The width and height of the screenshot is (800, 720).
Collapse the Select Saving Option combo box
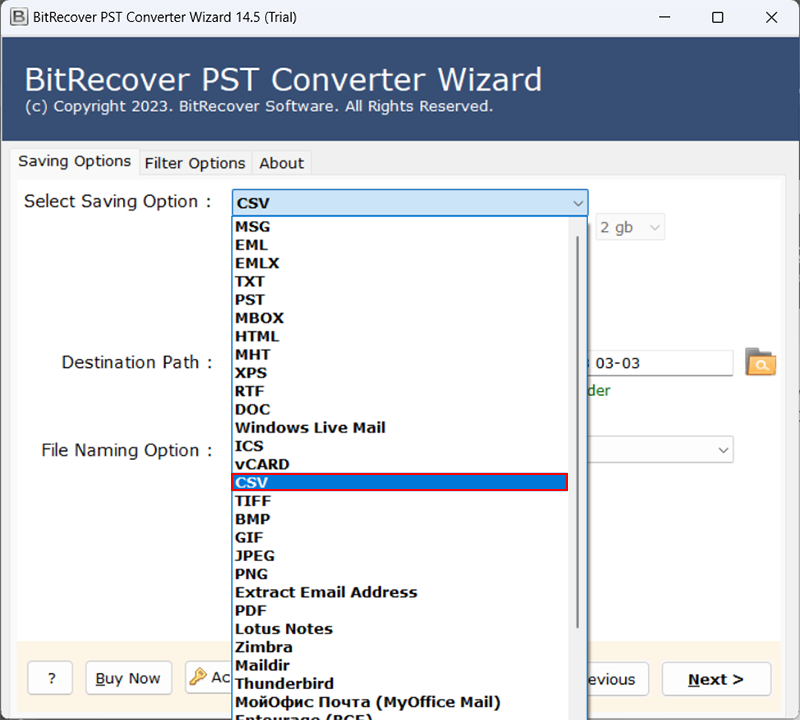[577, 203]
